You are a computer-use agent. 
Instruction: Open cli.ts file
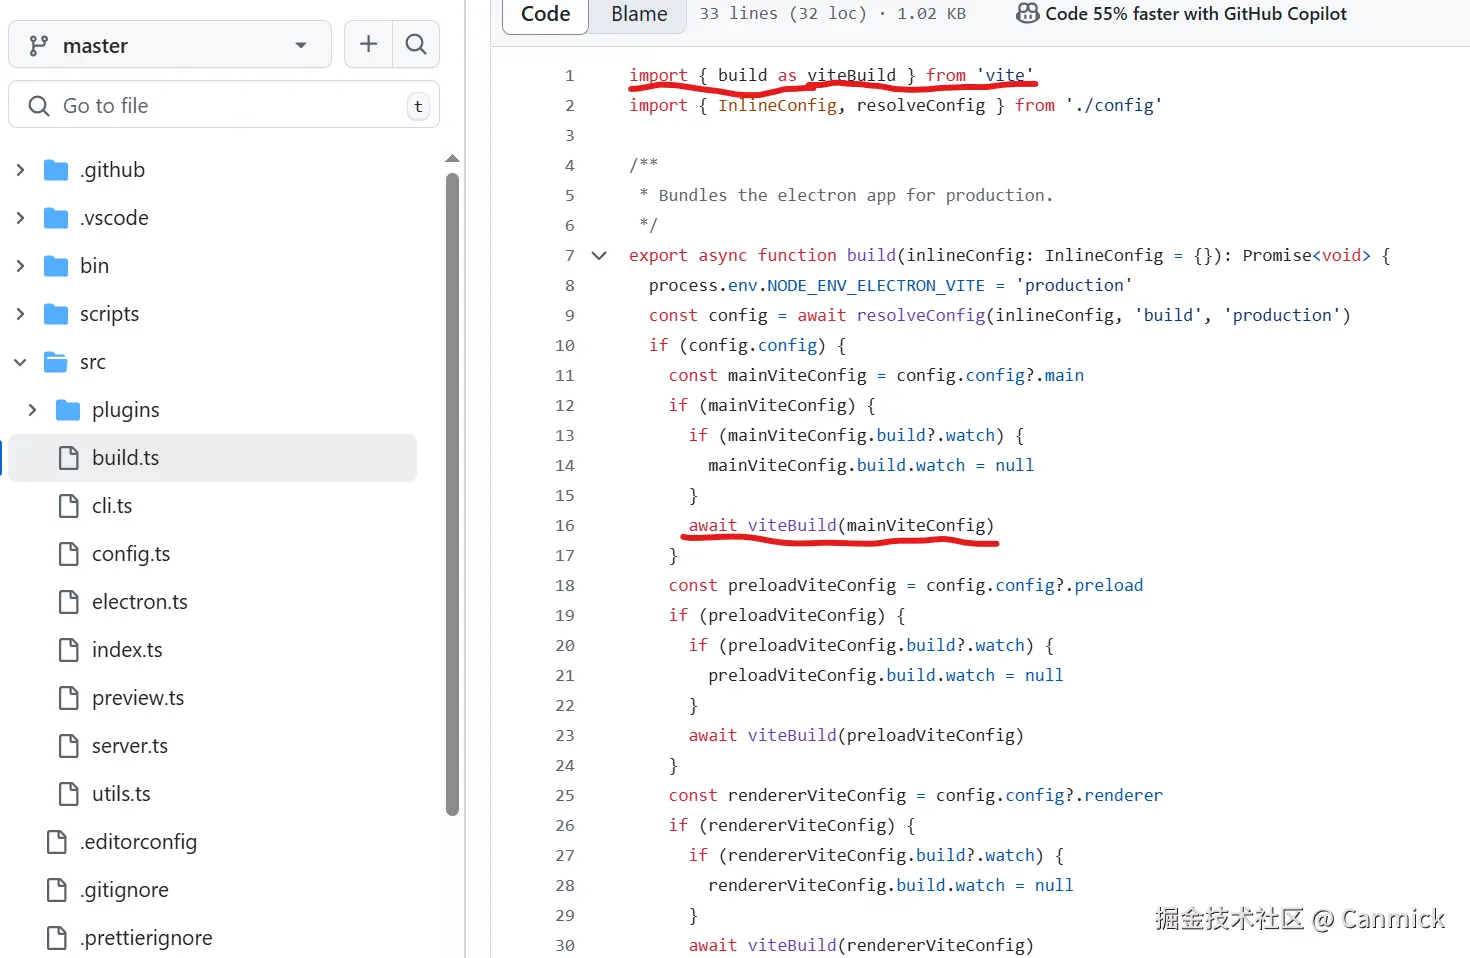pyautogui.click(x=112, y=506)
